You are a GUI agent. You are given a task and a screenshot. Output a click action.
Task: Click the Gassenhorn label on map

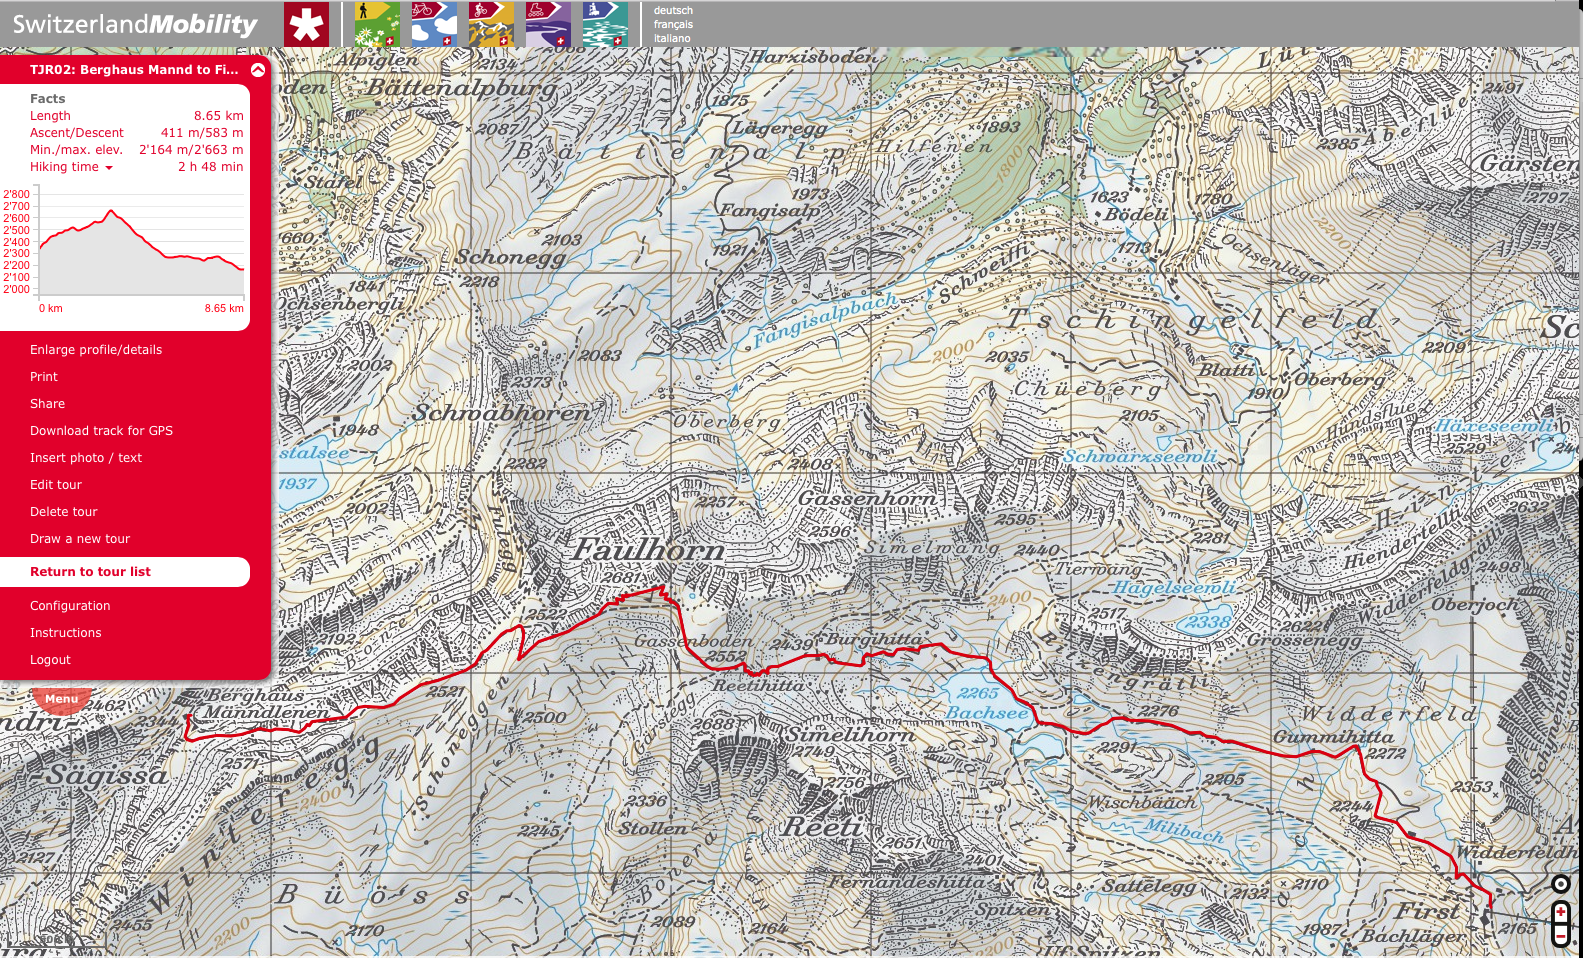click(x=868, y=498)
